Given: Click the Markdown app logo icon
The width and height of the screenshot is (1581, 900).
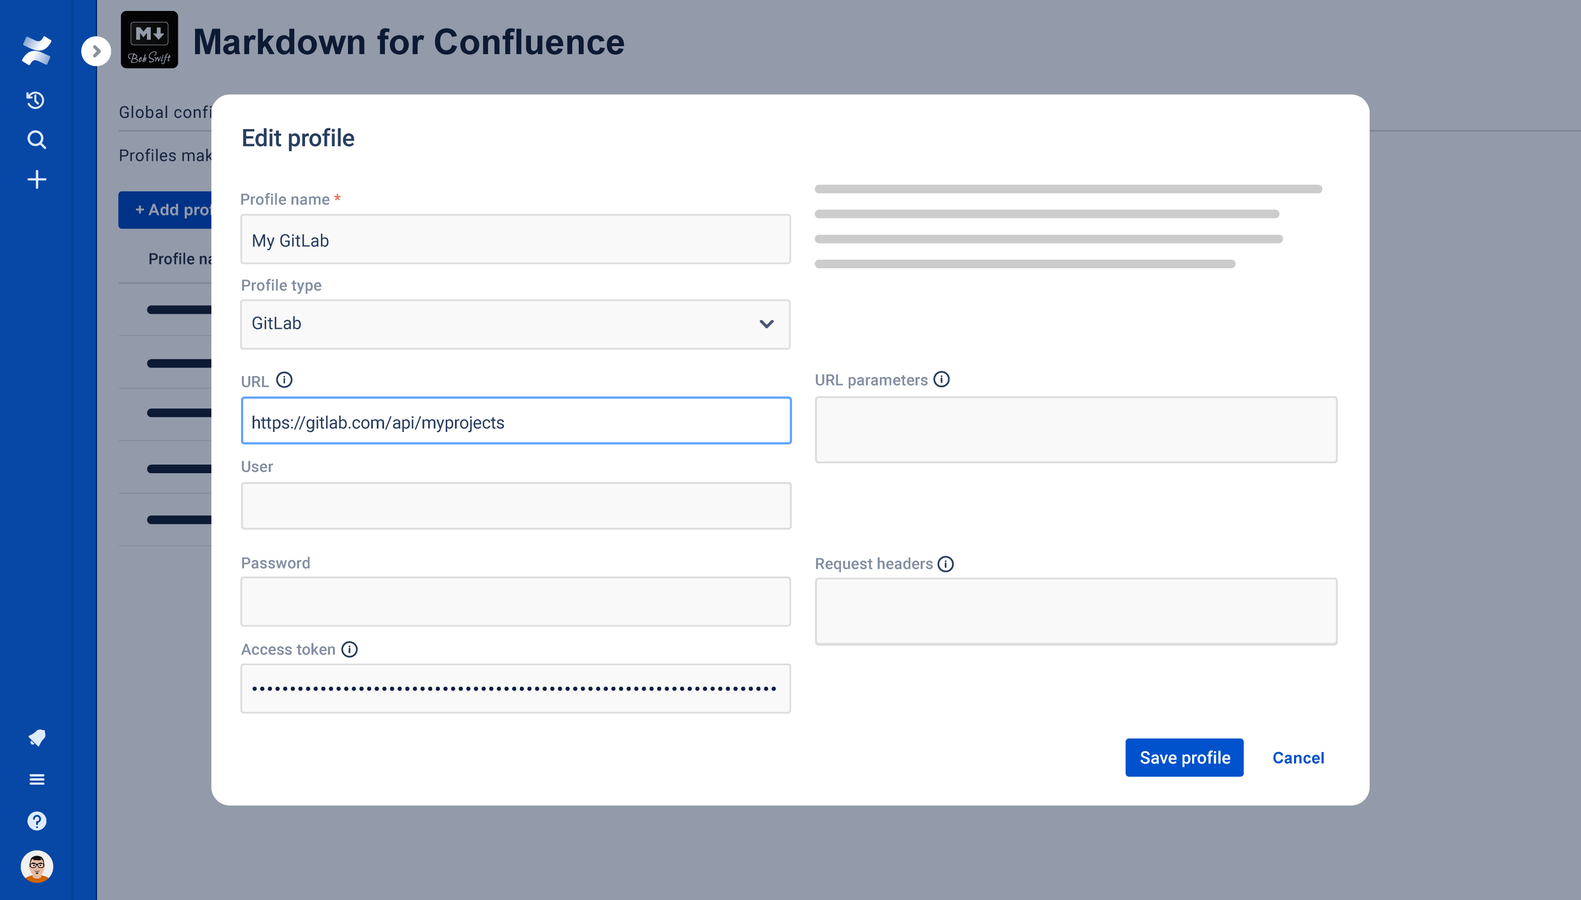Looking at the screenshot, I should (x=149, y=40).
